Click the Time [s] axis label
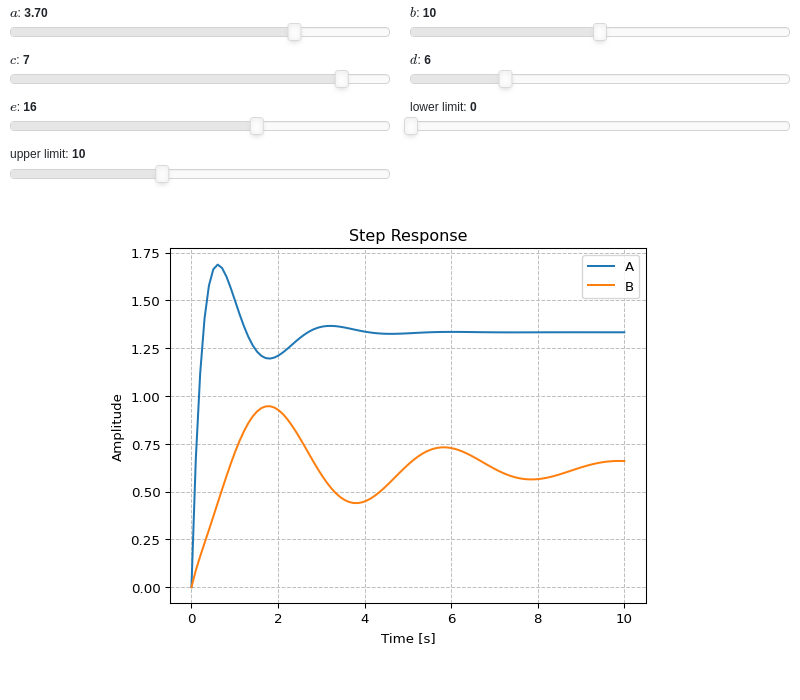The width and height of the screenshot is (800, 700). 408,638
